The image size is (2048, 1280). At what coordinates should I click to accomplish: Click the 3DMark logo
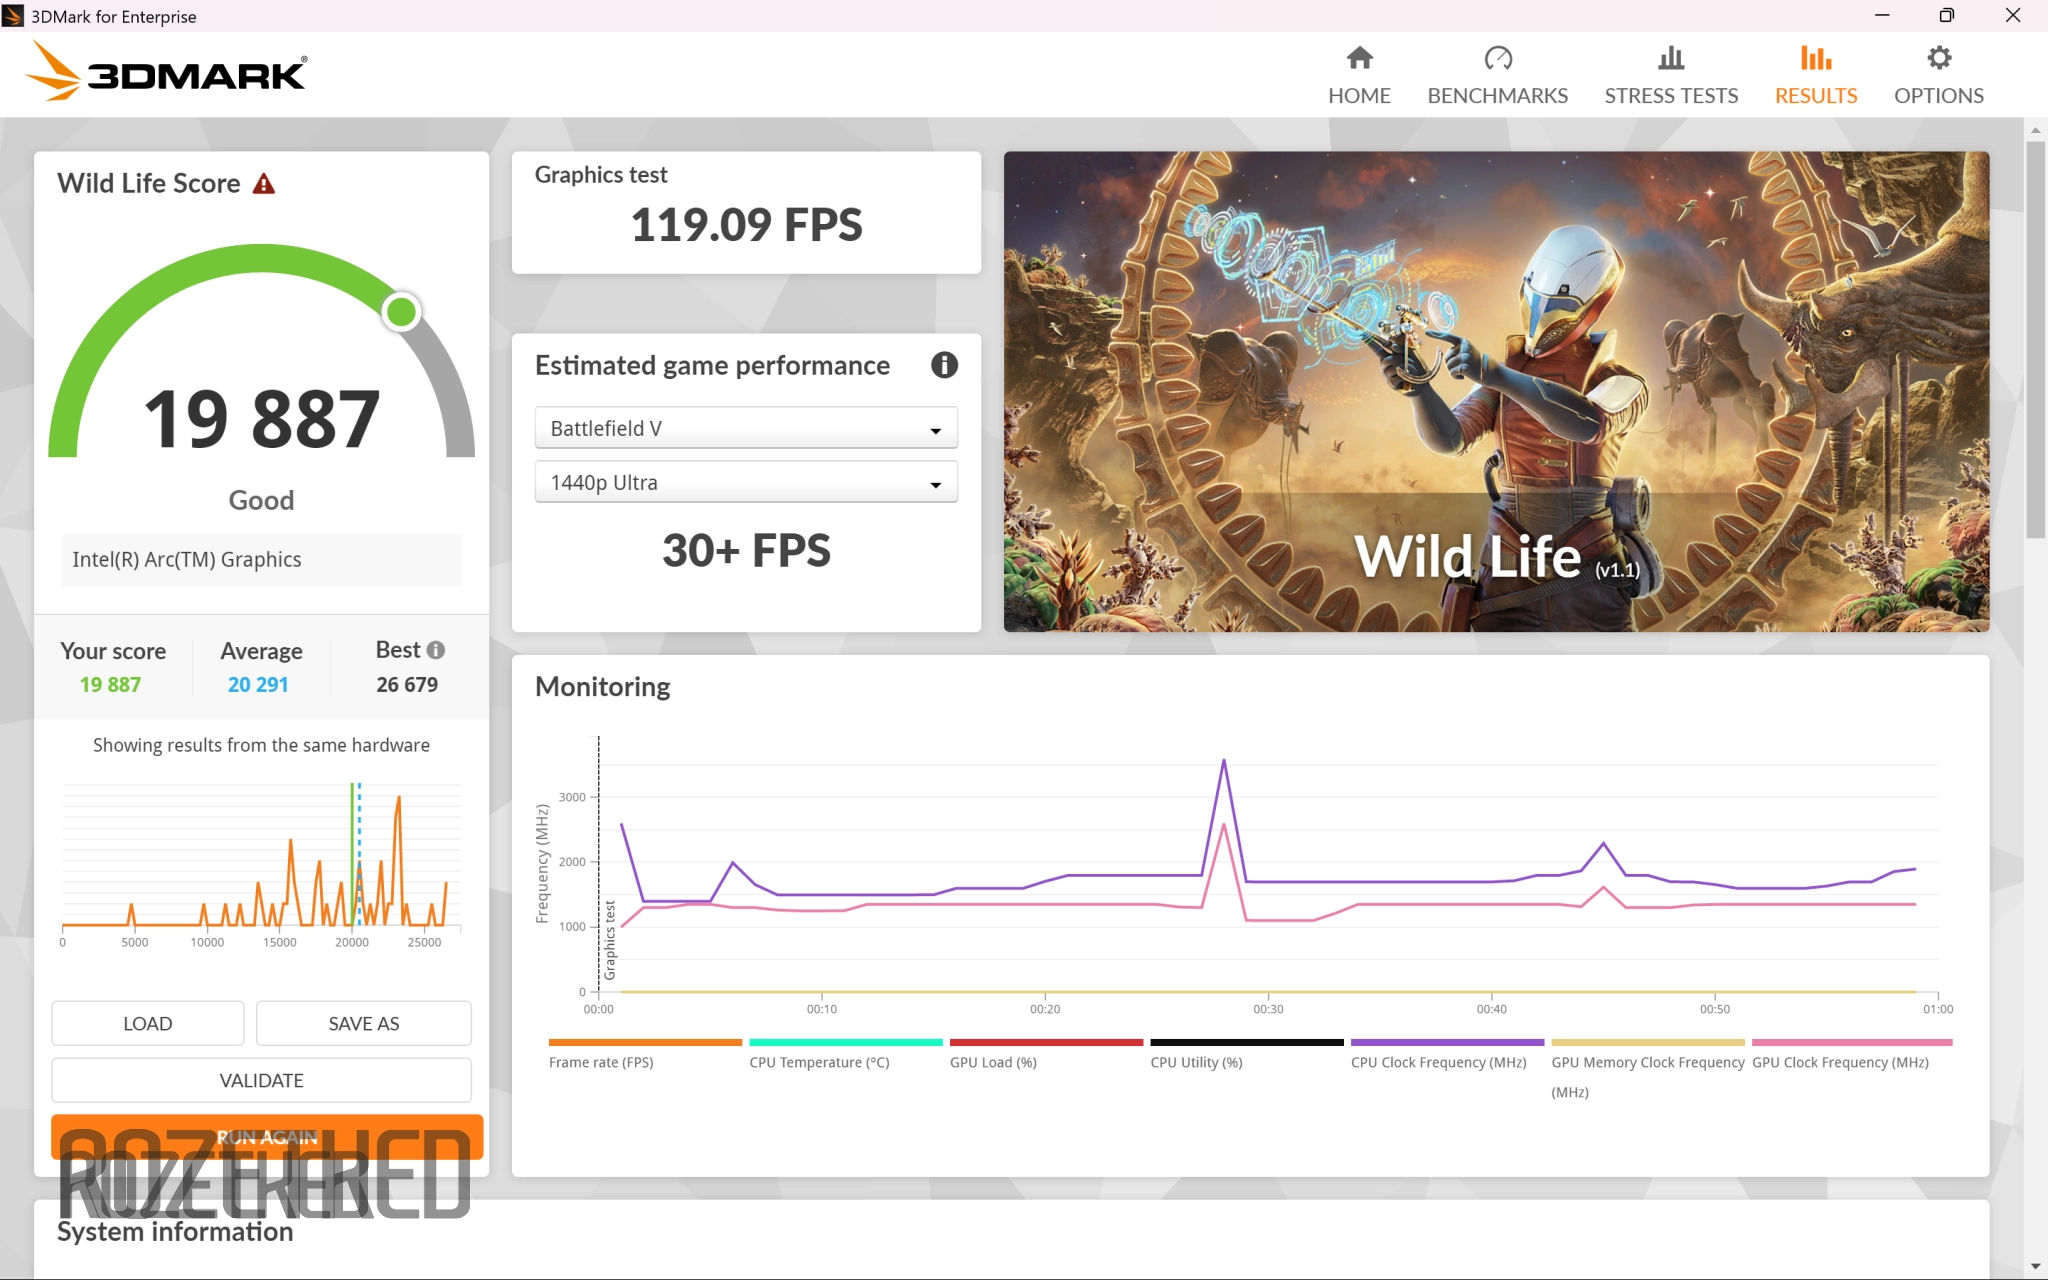[x=166, y=72]
